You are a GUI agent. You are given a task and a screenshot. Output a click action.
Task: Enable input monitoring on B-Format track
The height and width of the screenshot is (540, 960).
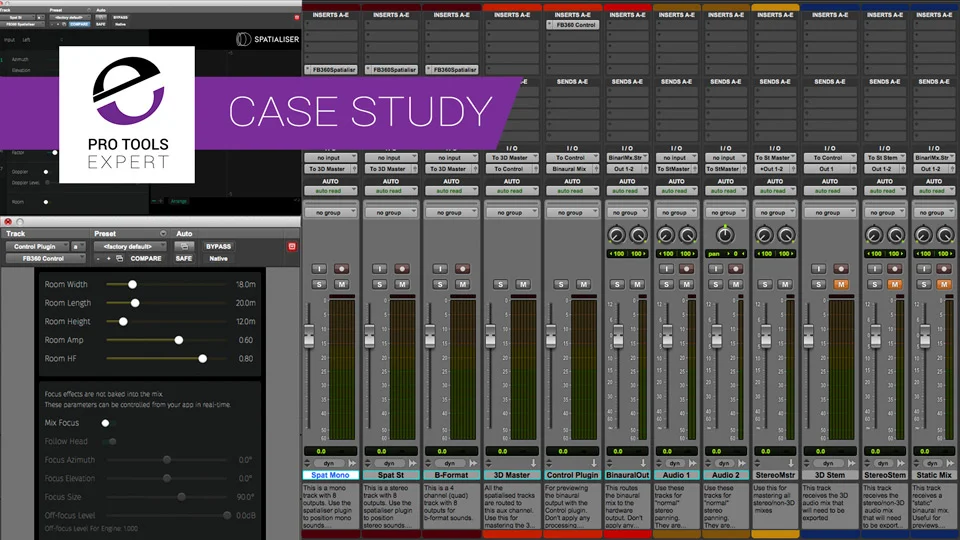440,269
